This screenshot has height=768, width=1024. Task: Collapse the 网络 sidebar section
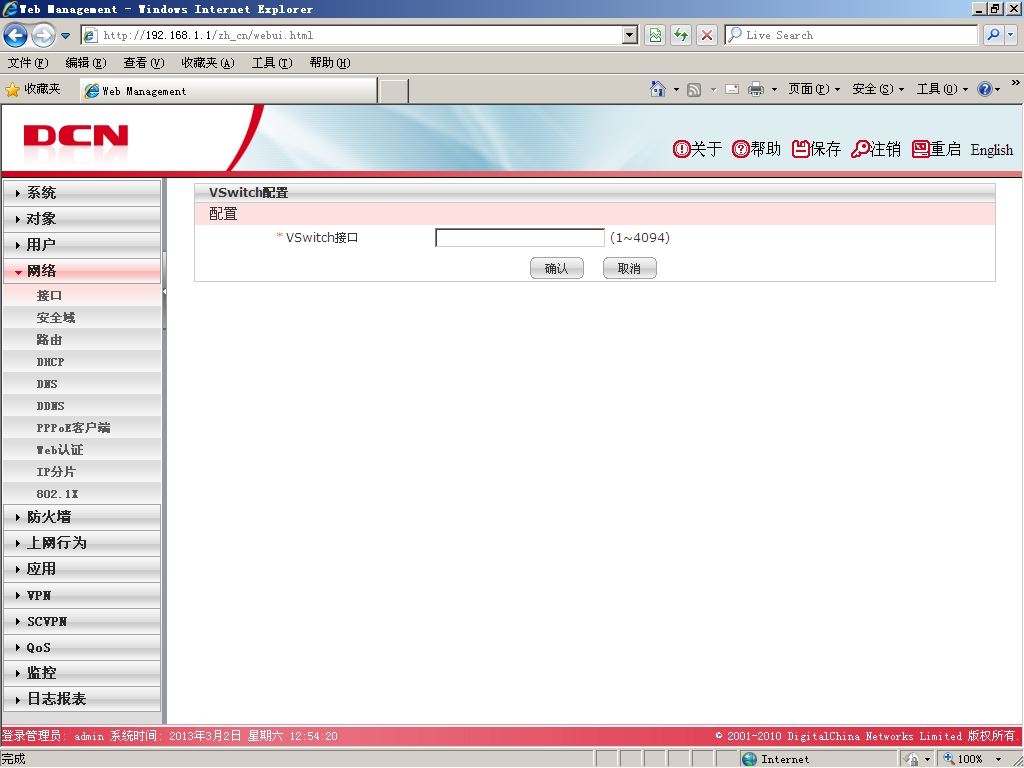82,271
